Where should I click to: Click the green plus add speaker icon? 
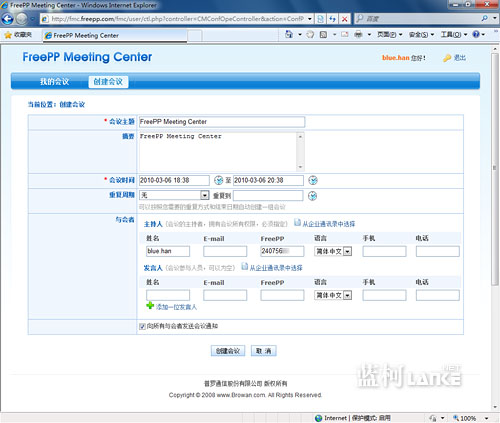point(150,305)
